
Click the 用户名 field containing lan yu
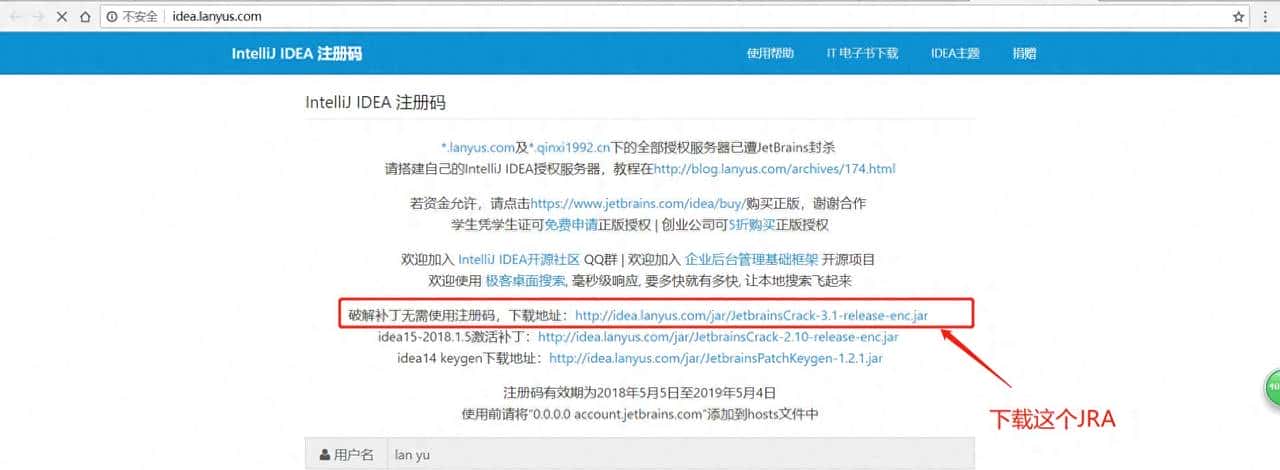pos(680,454)
